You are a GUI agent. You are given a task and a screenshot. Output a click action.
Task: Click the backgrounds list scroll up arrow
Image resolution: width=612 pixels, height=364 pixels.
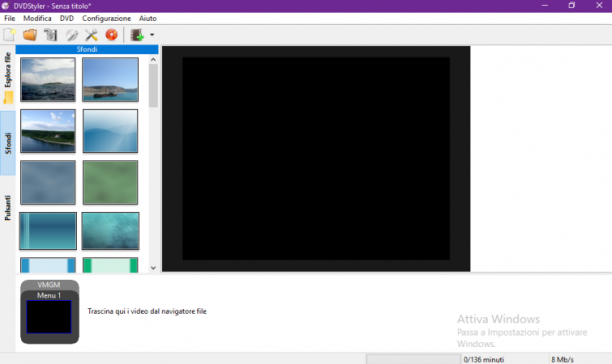tap(153, 60)
